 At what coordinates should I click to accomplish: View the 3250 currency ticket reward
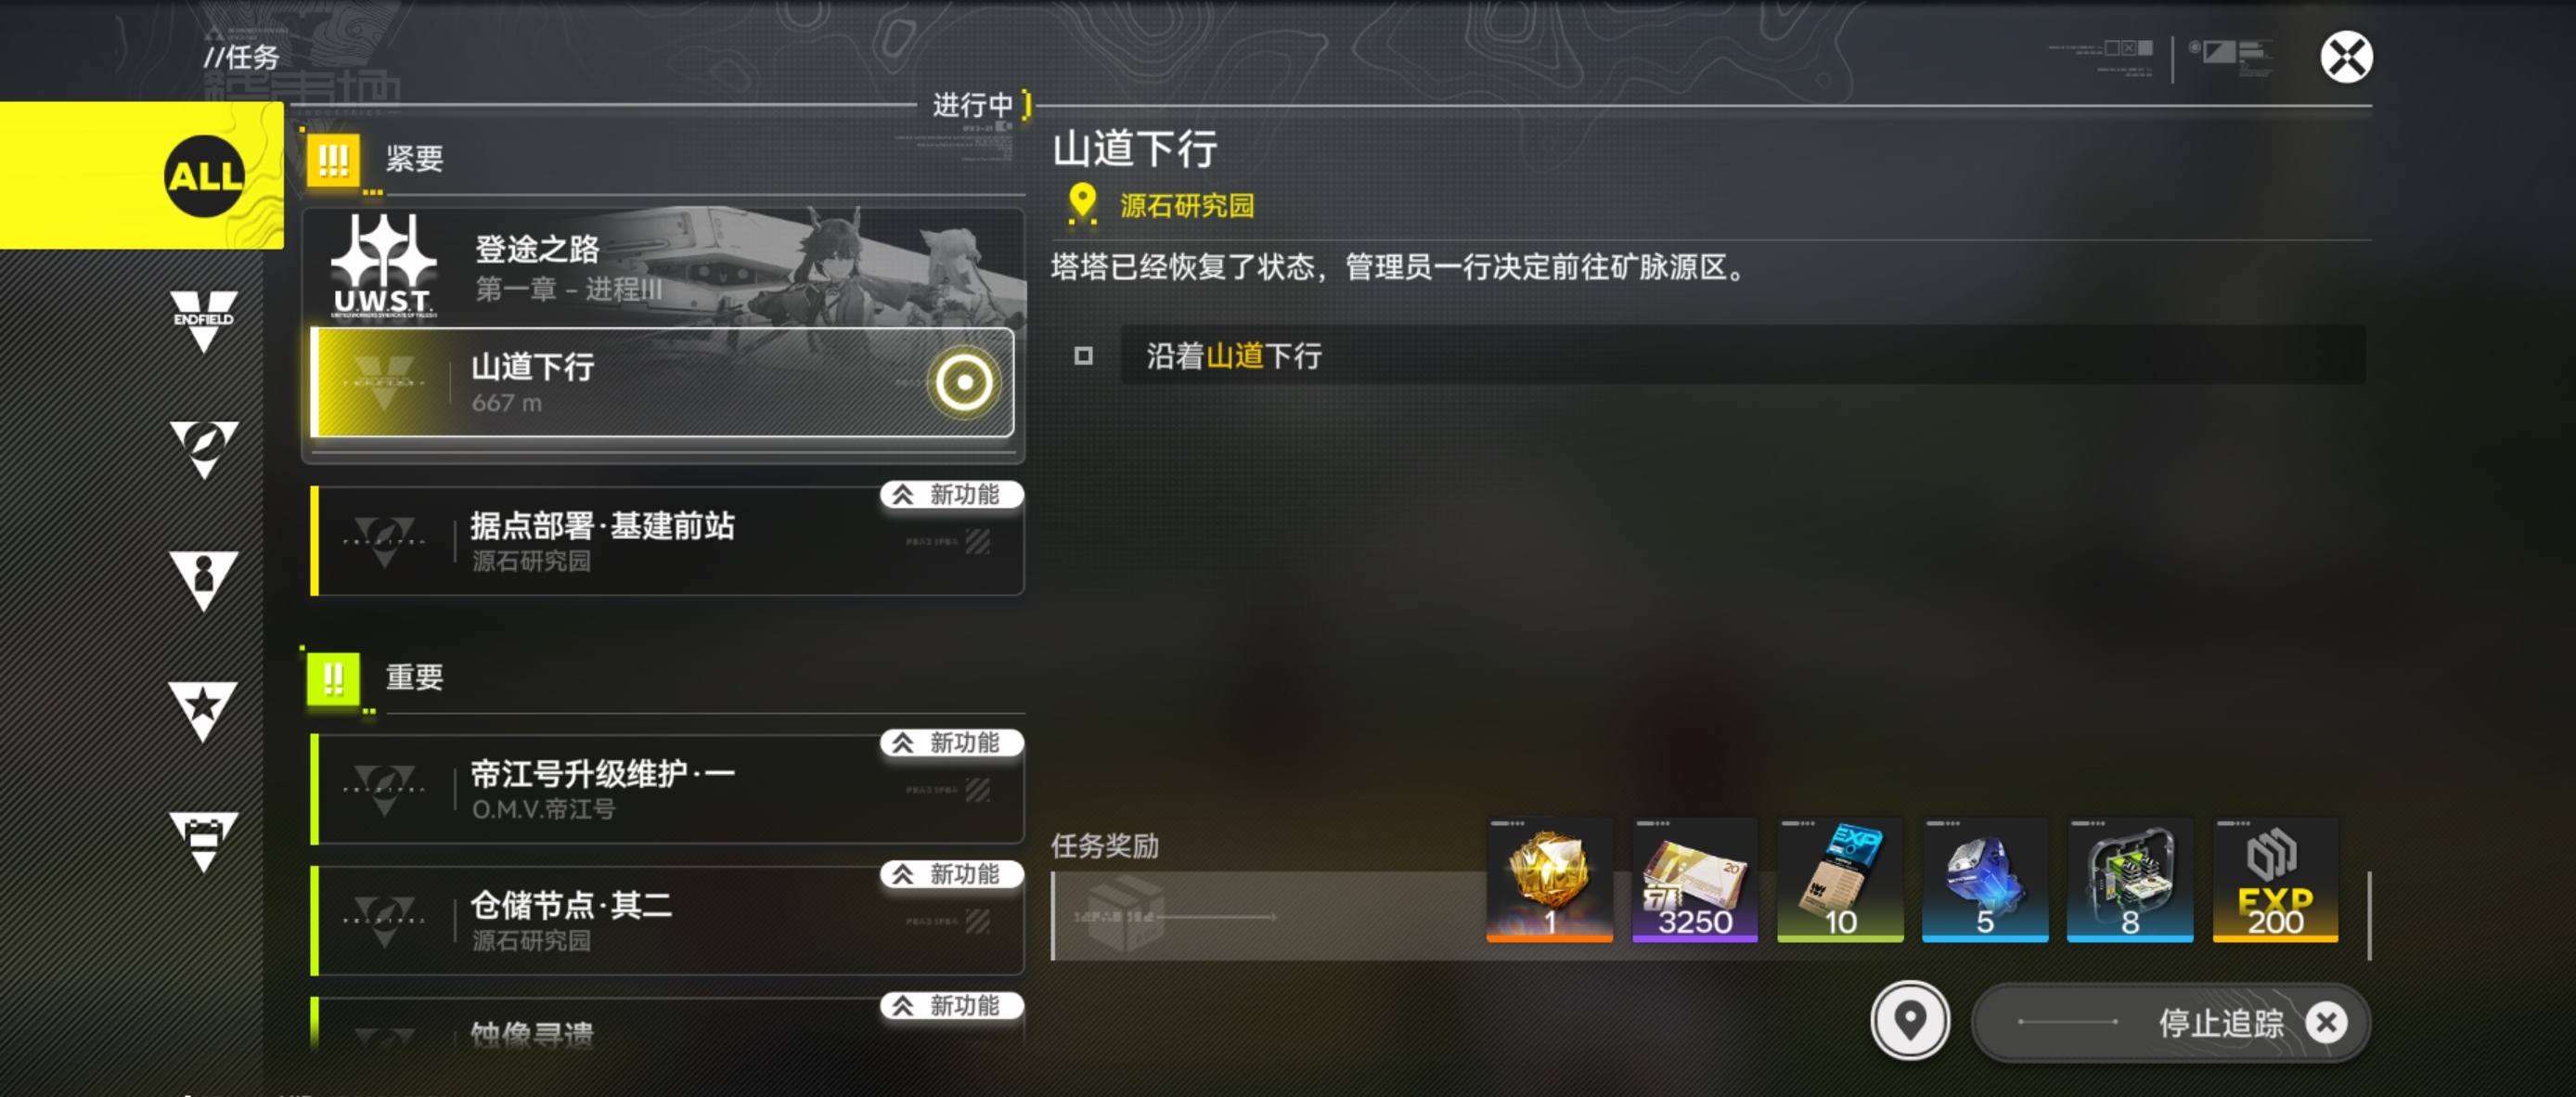(x=1694, y=880)
